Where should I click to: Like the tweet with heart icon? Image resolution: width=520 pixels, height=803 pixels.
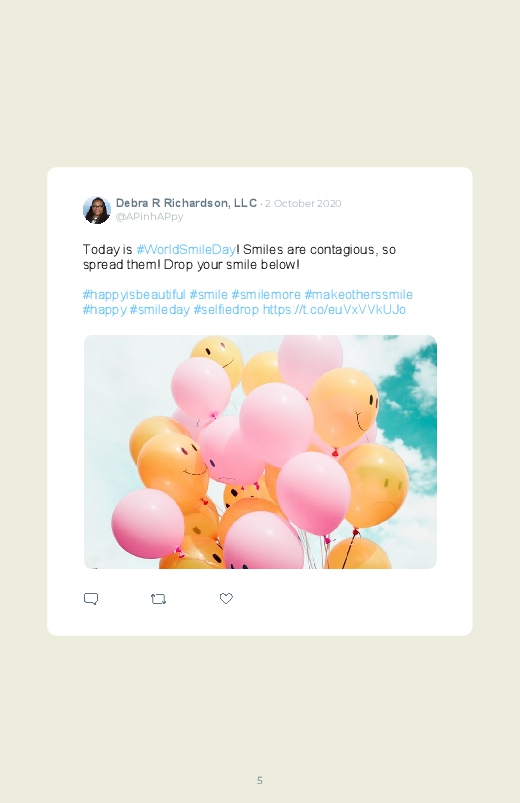click(x=226, y=598)
